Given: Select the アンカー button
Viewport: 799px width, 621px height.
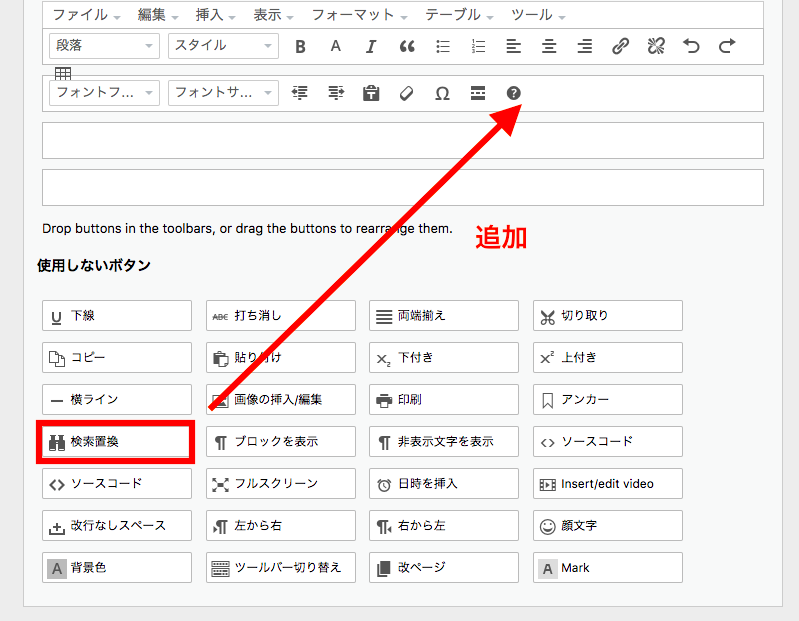Looking at the screenshot, I should [608, 399].
